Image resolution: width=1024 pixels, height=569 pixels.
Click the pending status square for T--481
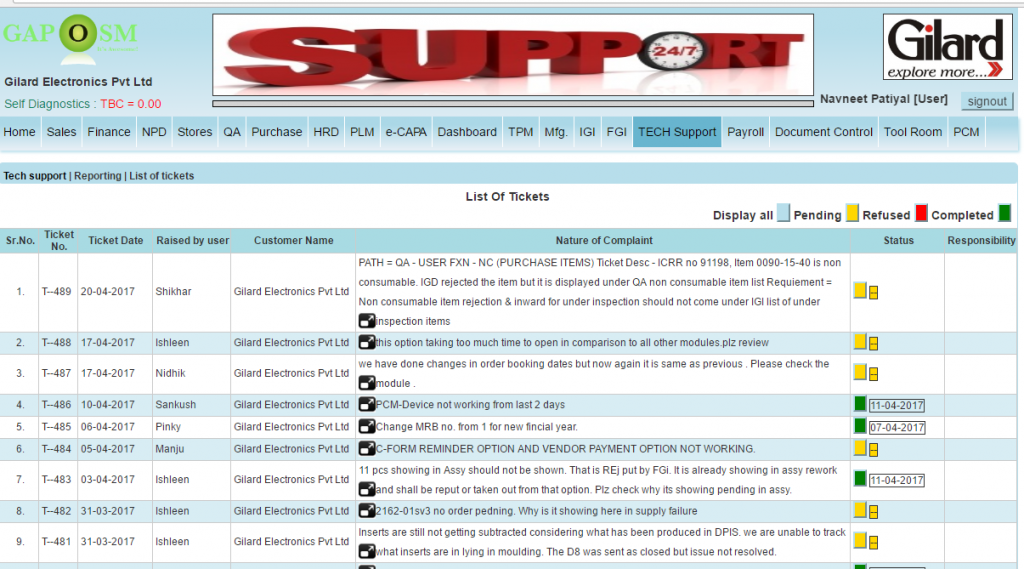[860, 541]
